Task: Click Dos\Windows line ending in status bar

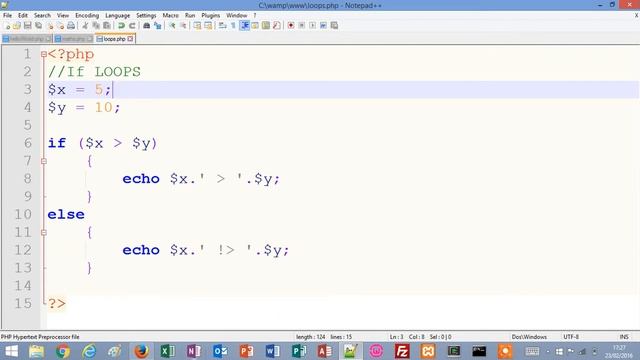Action: (x=529, y=337)
